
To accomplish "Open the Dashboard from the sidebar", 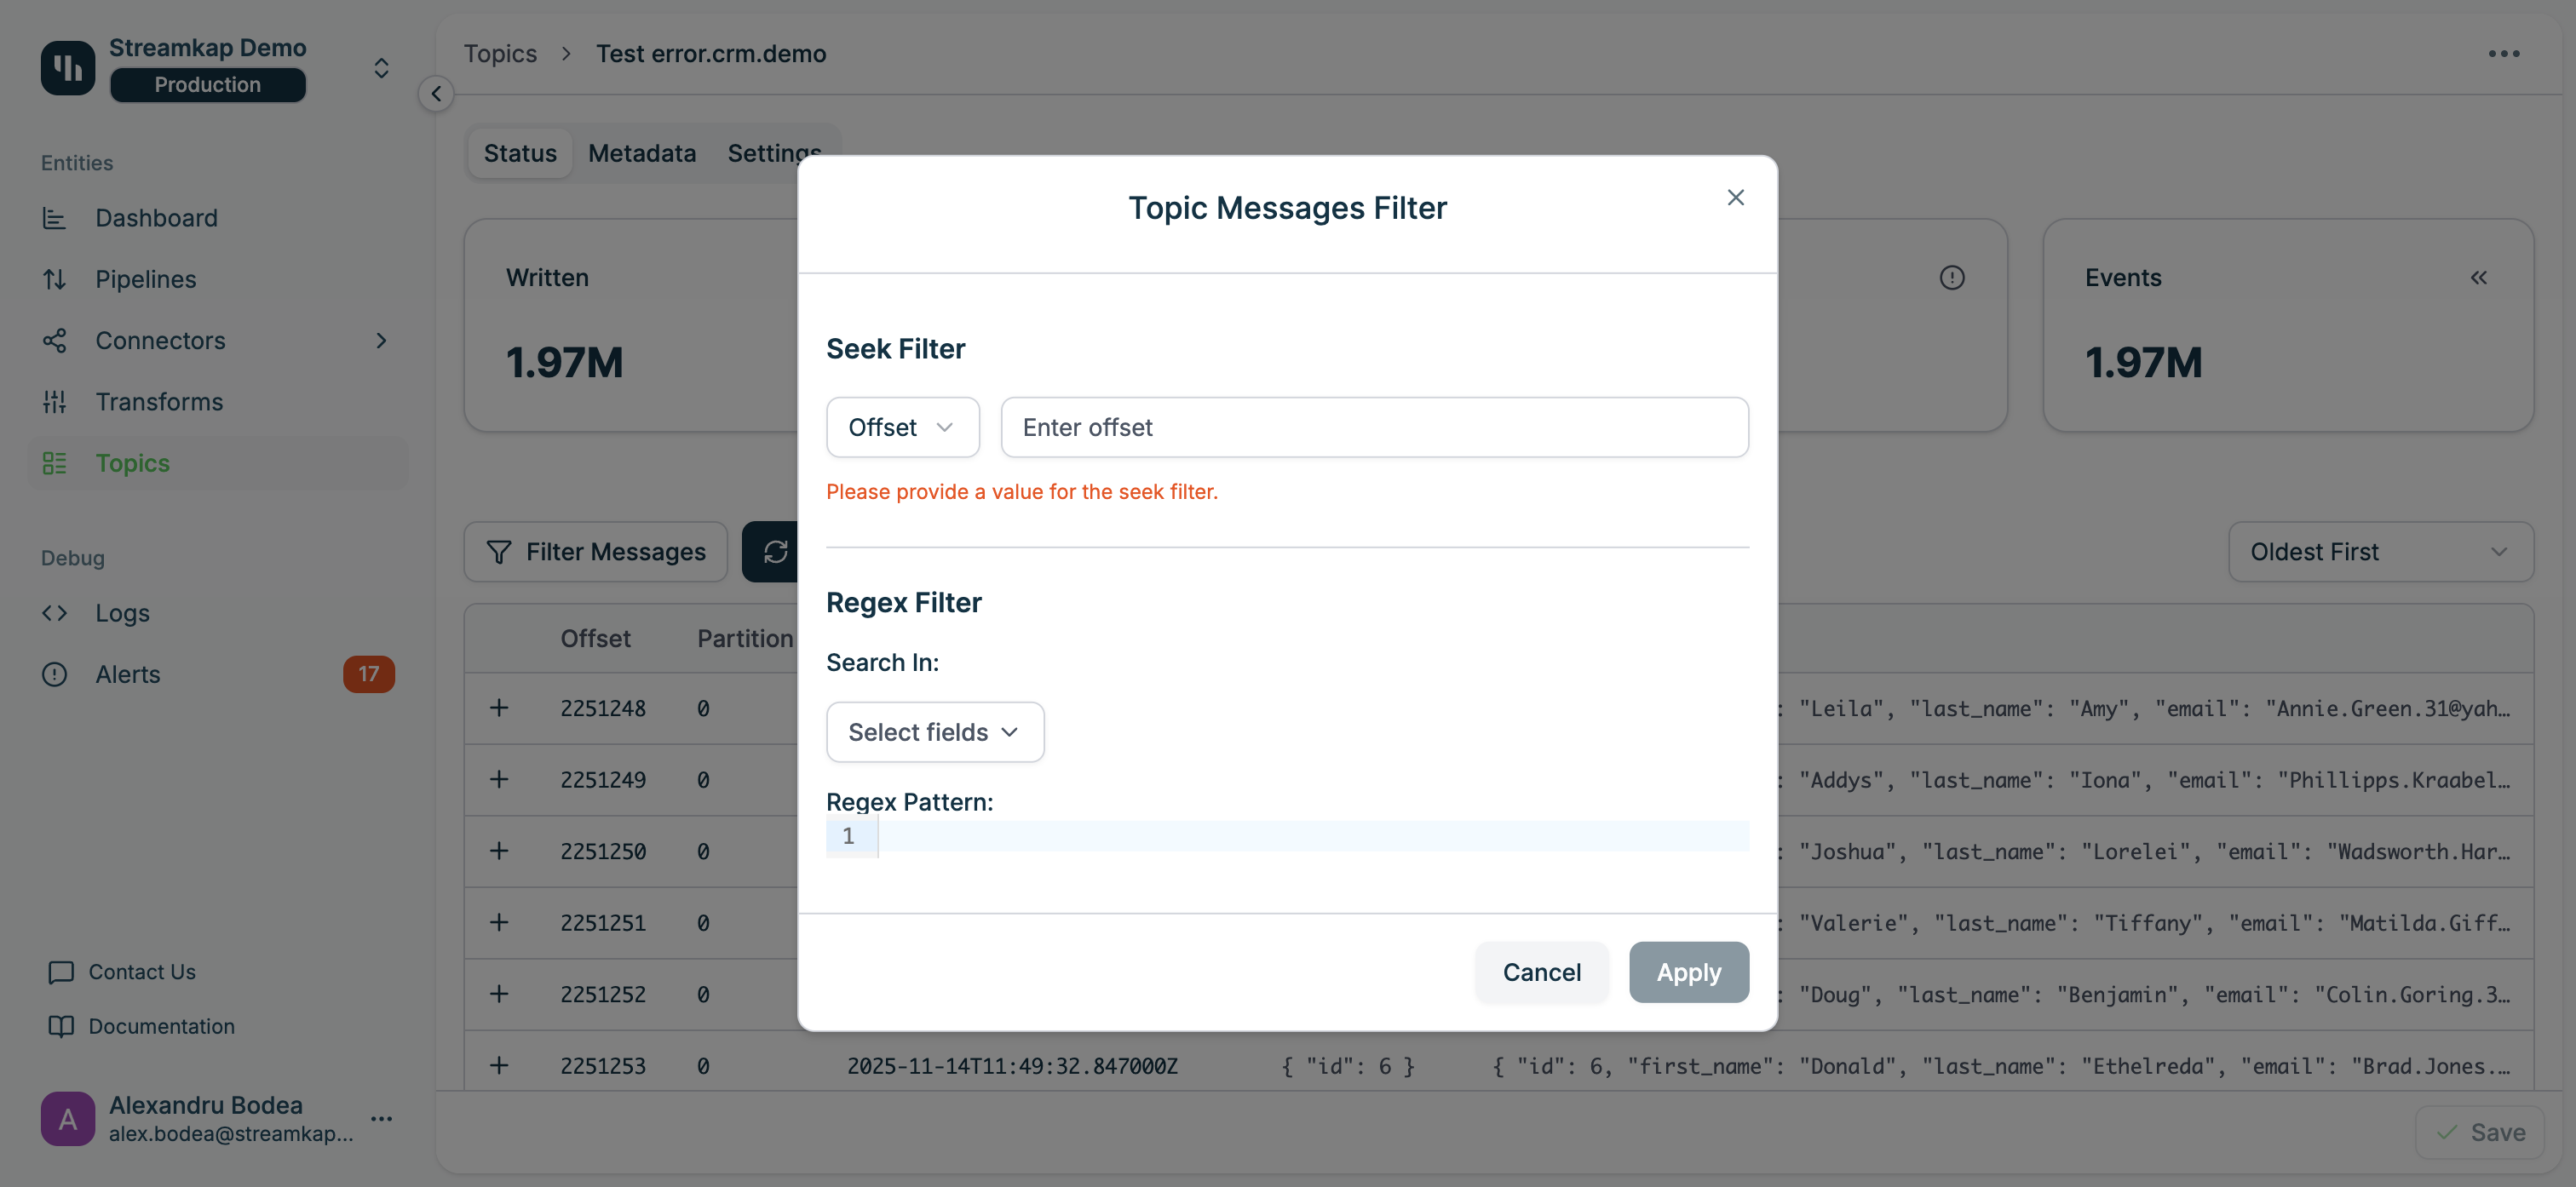I will [156, 217].
